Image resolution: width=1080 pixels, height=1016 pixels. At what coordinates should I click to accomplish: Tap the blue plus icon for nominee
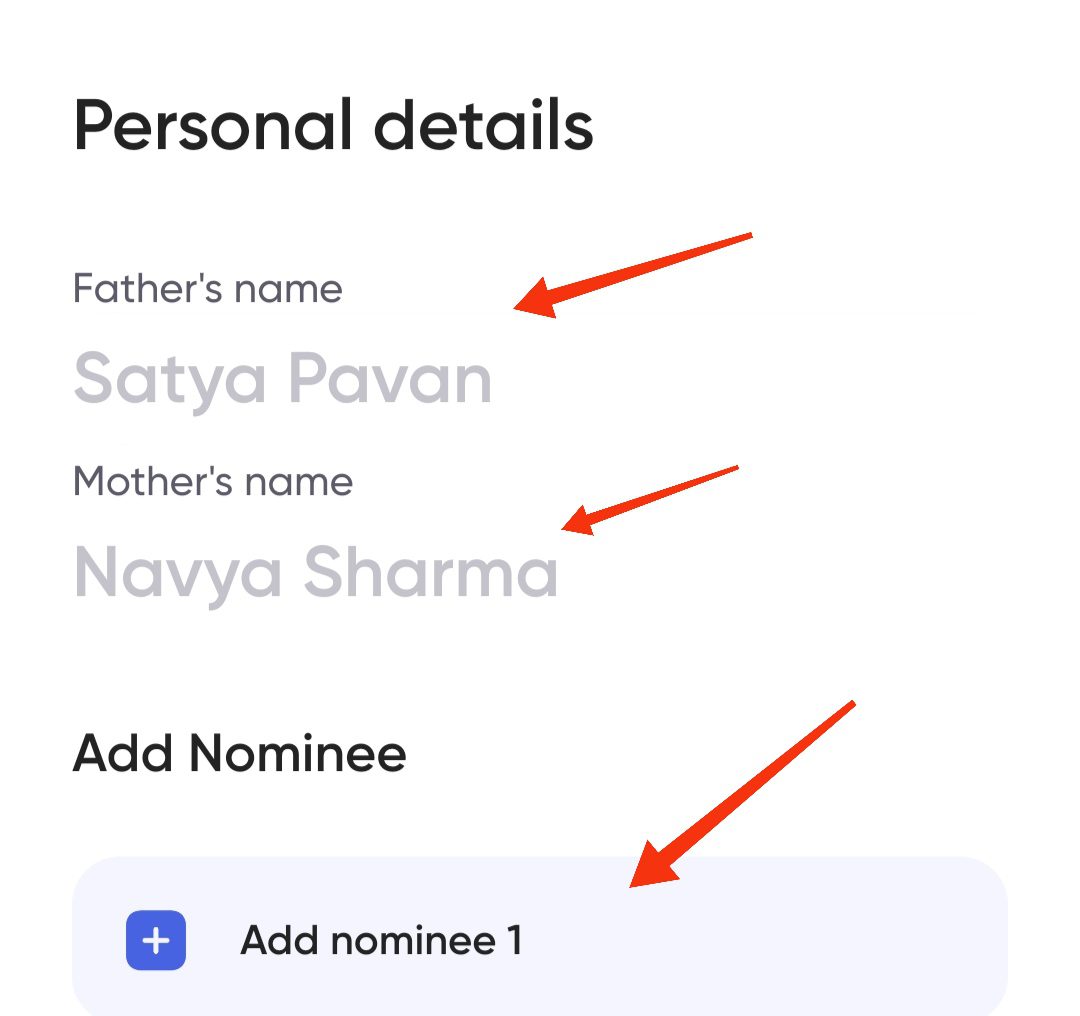coord(156,940)
